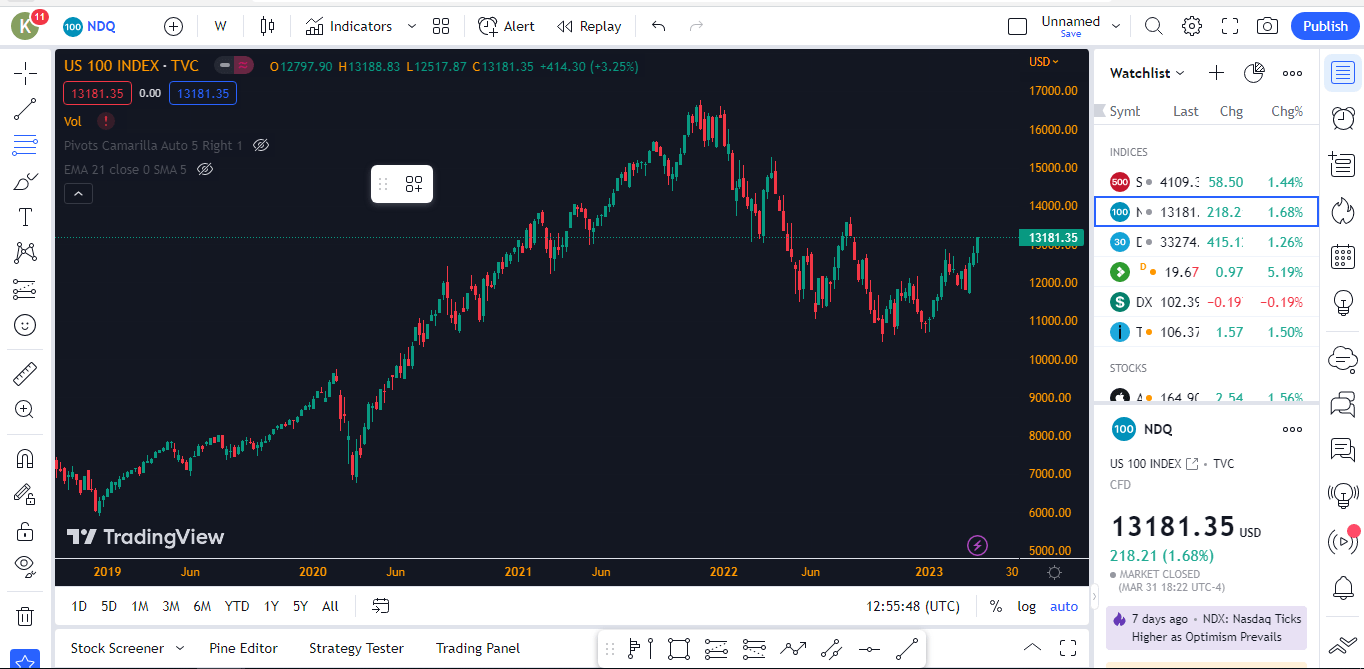Click the Magnet mode icon
The image size is (1364, 669).
(25, 459)
